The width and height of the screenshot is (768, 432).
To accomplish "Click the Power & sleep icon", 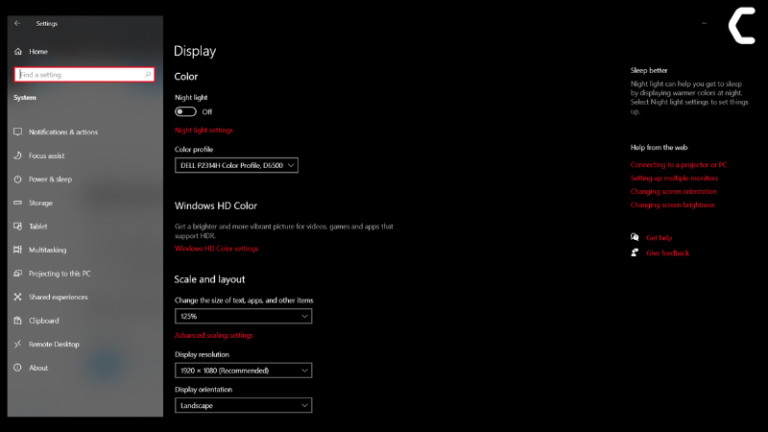I will click(18, 179).
